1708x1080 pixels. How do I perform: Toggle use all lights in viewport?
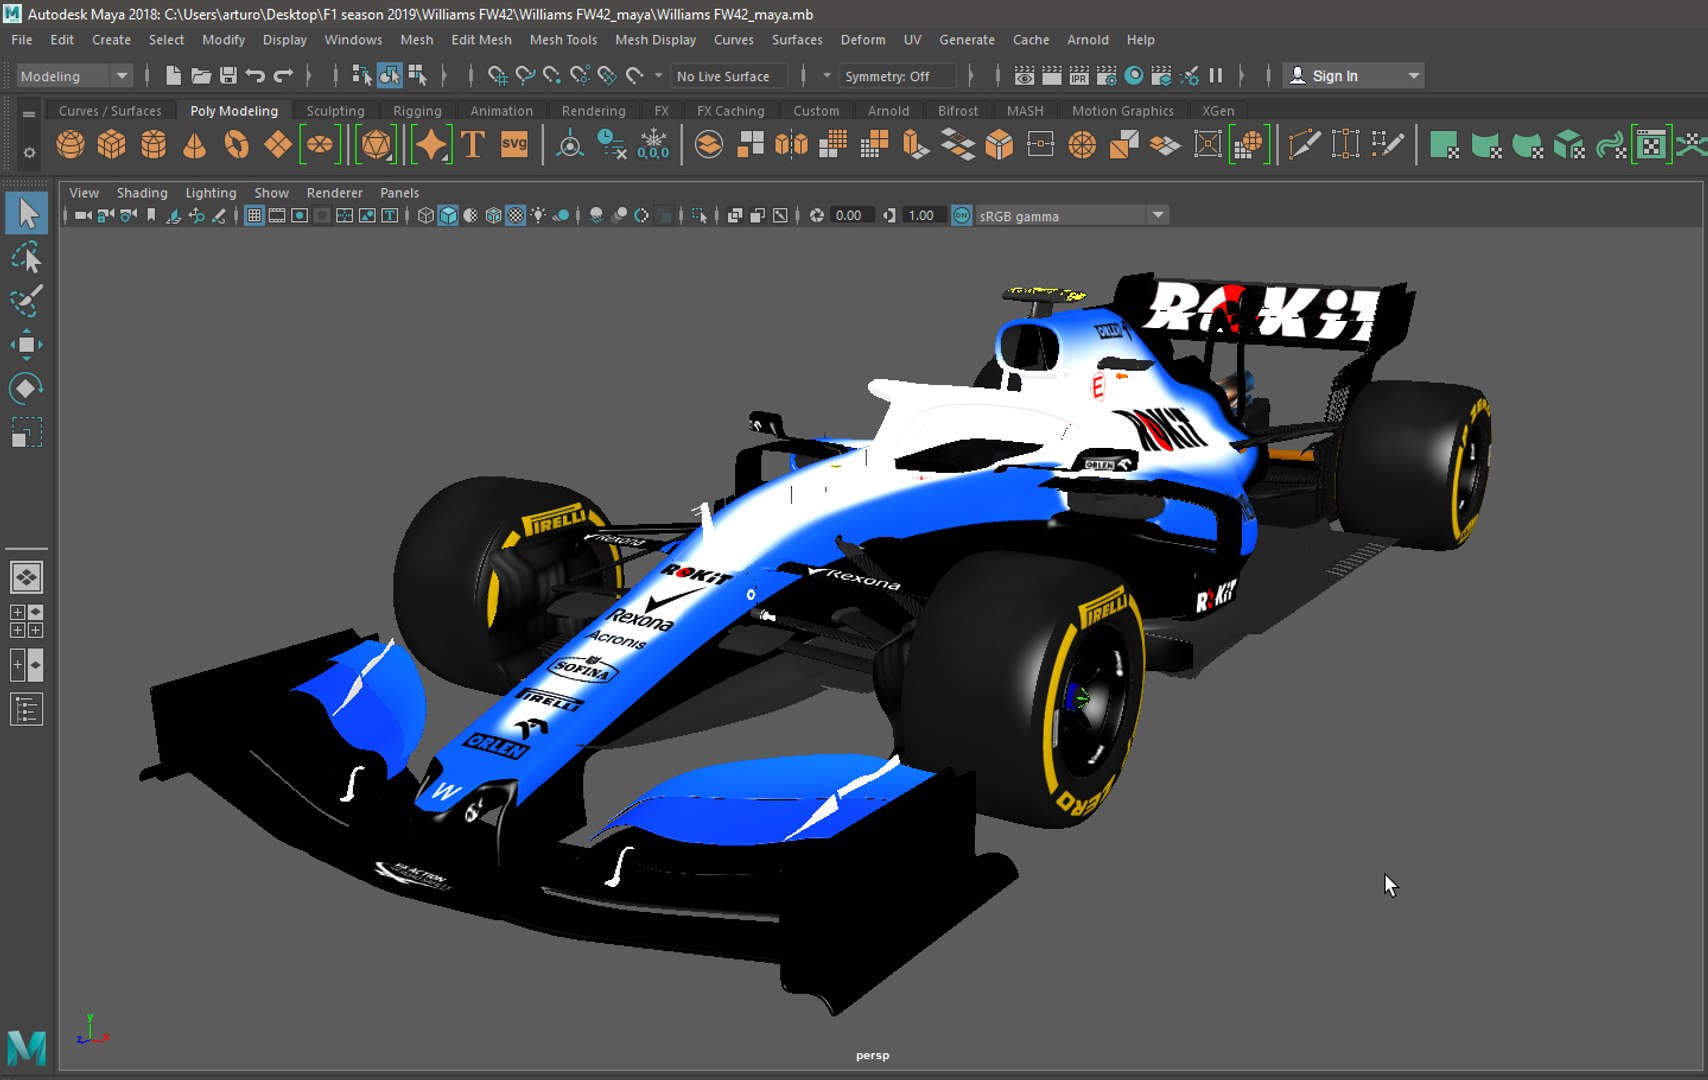(538, 215)
